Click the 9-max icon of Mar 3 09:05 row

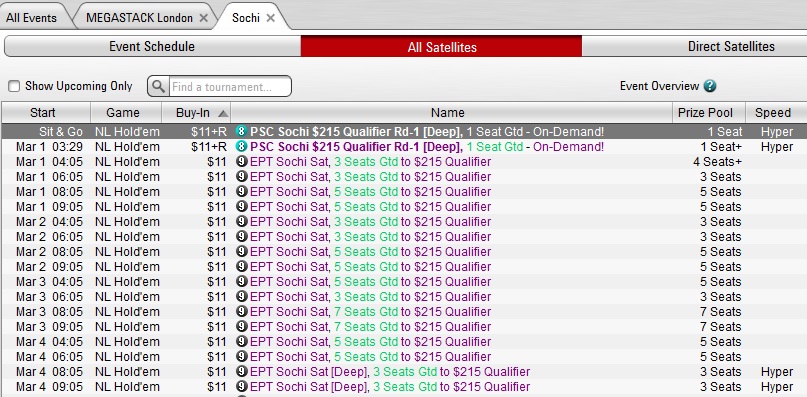[242, 326]
